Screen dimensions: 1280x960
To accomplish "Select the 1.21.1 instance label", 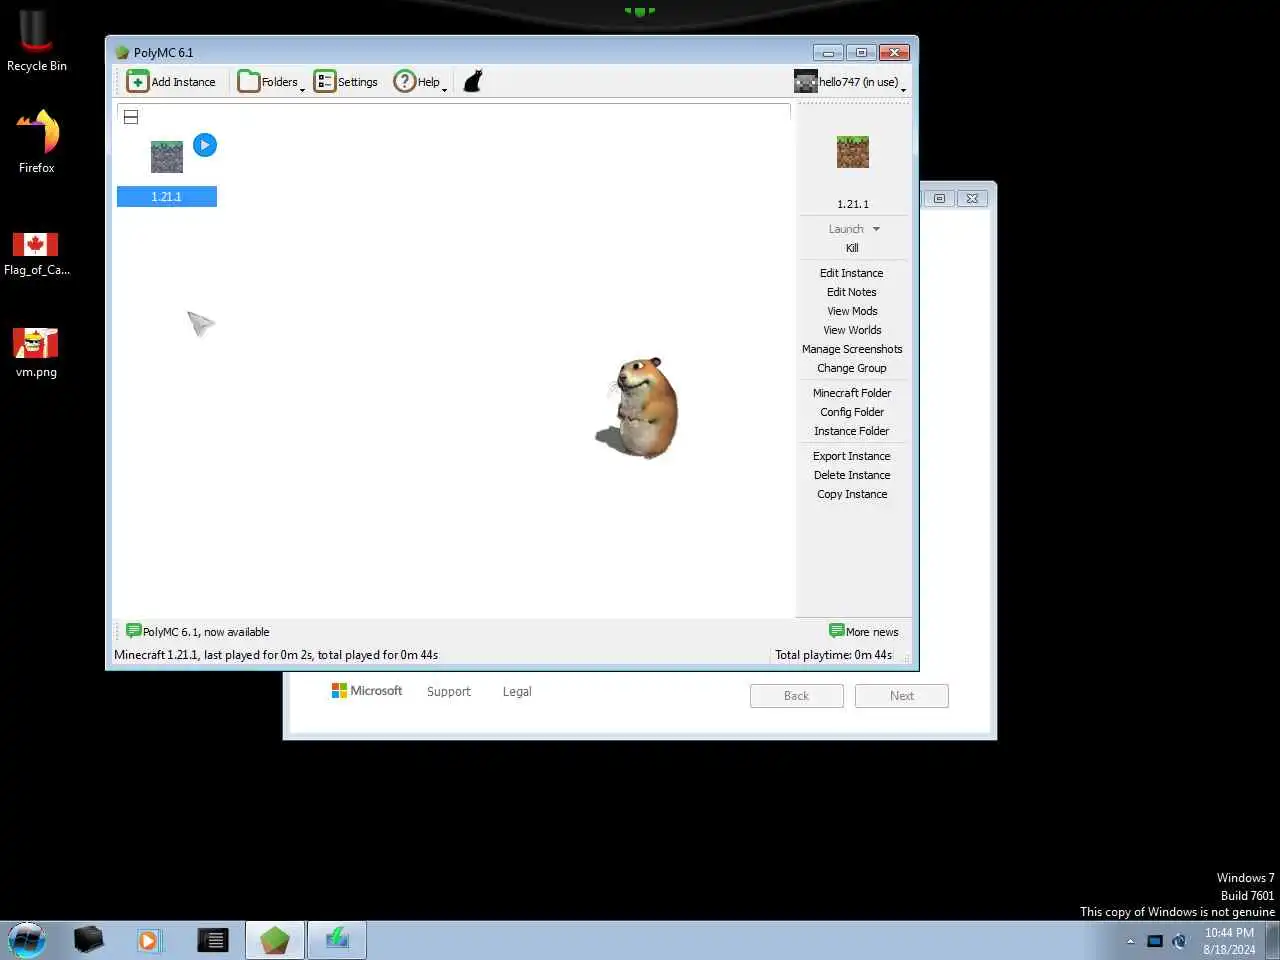I will point(167,197).
